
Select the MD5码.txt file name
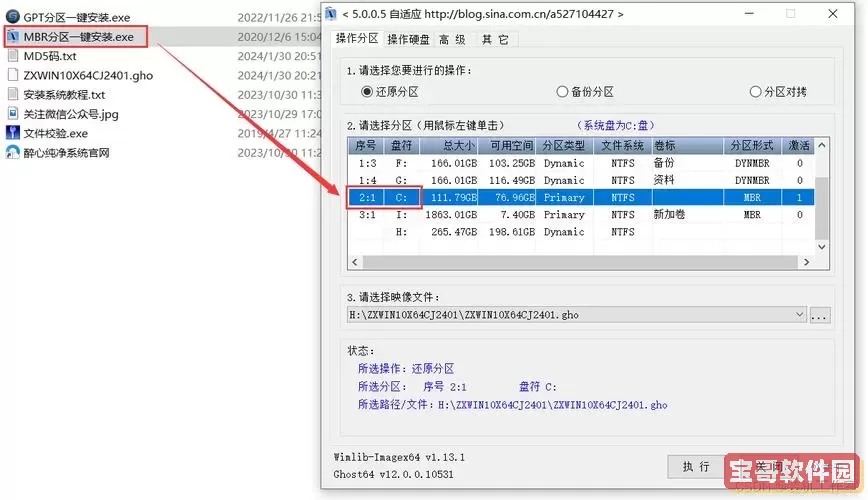50,56
